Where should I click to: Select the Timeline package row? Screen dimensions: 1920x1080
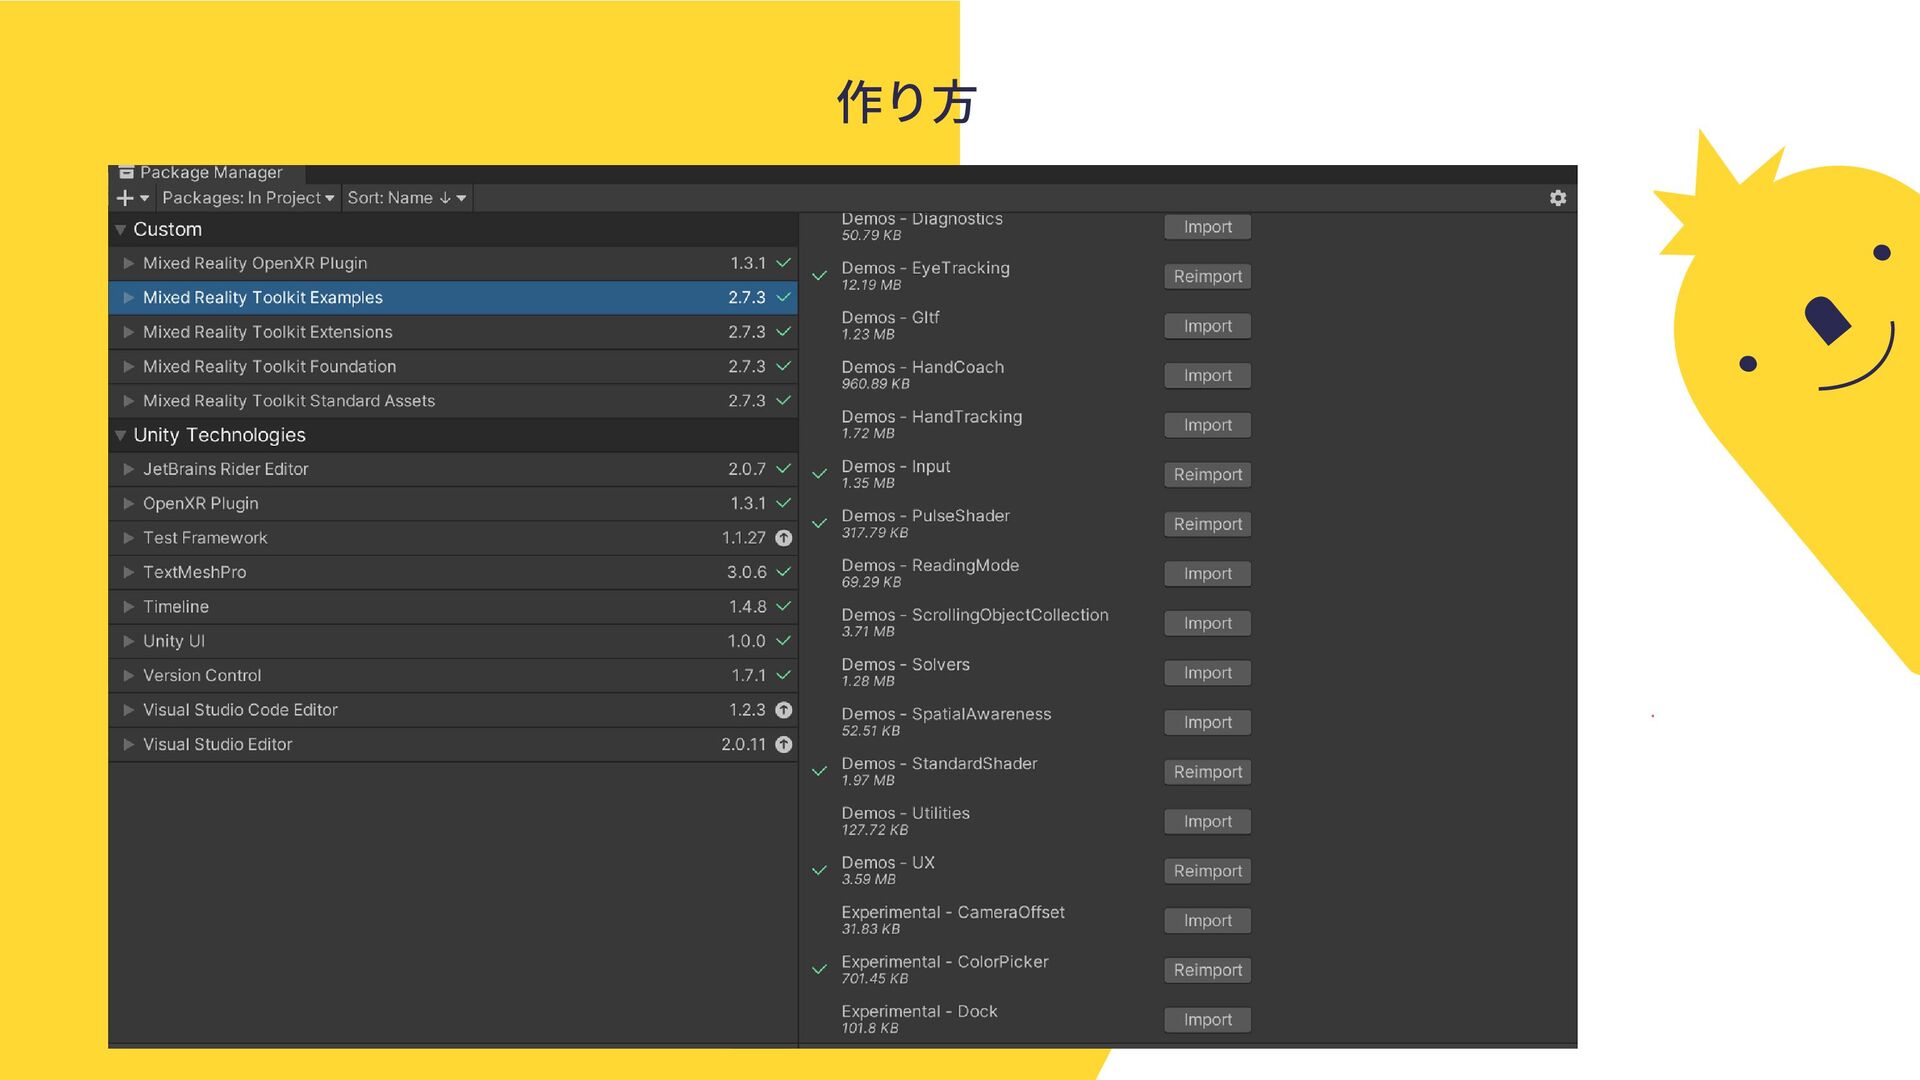point(176,607)
